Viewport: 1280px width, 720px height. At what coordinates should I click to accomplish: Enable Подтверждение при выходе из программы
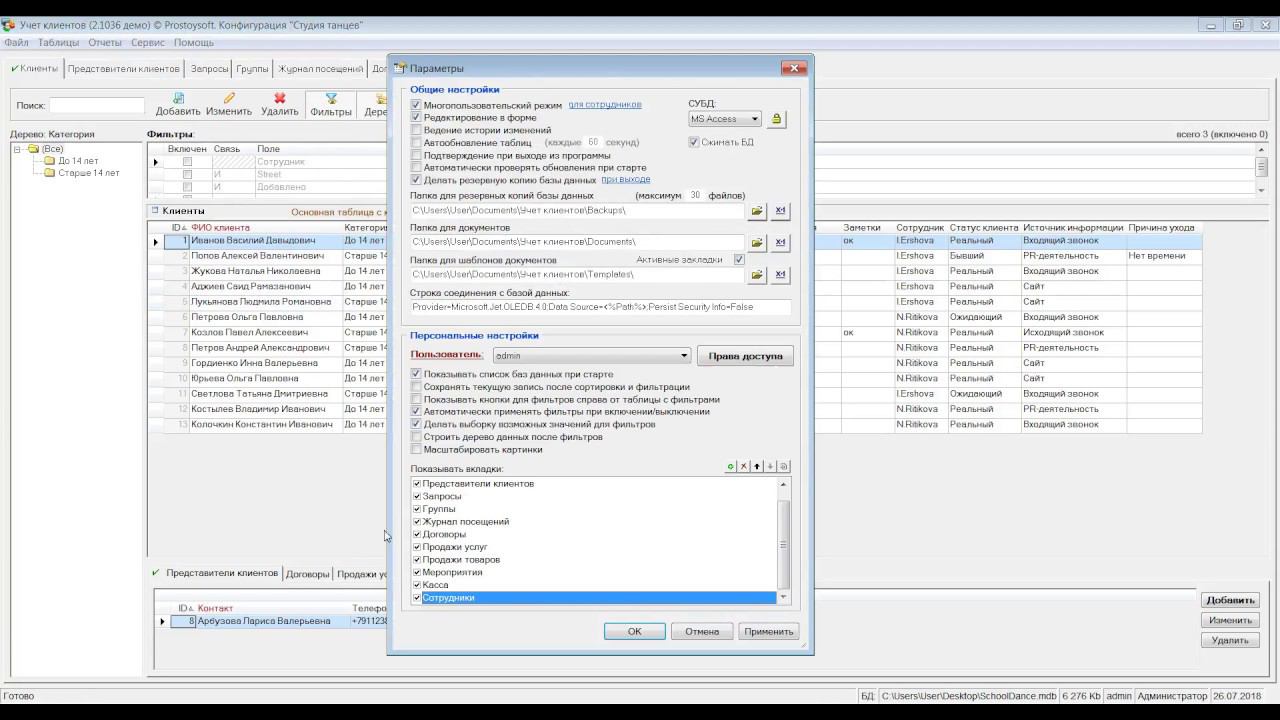tap(416, 155)
